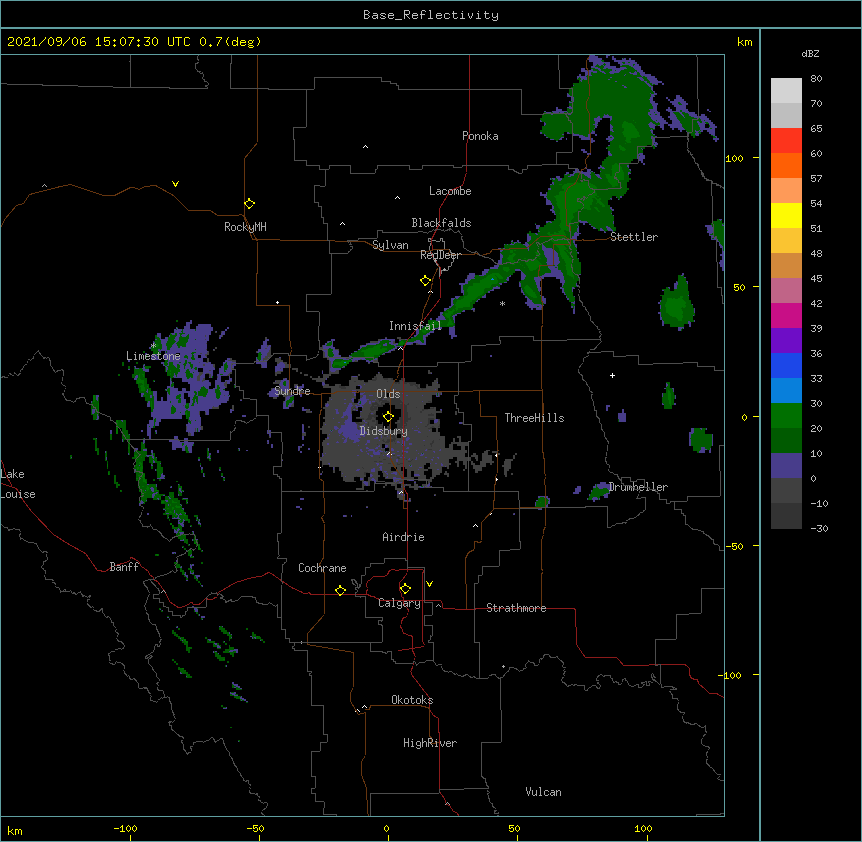
Task: Pick the slate purple 0-10 dBZ legend swatch
Action: (786, 466)
